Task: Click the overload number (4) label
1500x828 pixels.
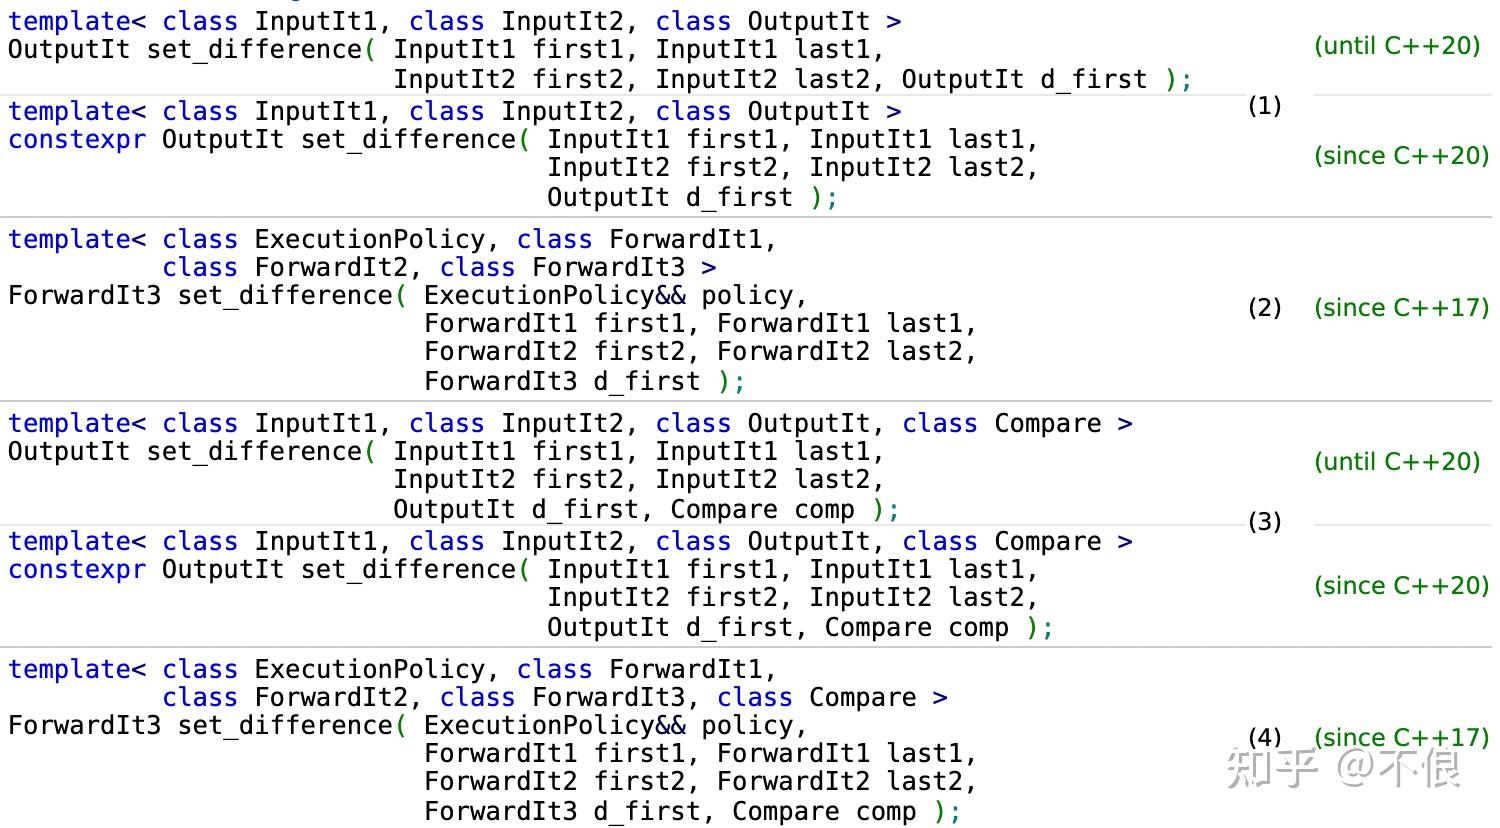Action: (x=1264, y=738)
